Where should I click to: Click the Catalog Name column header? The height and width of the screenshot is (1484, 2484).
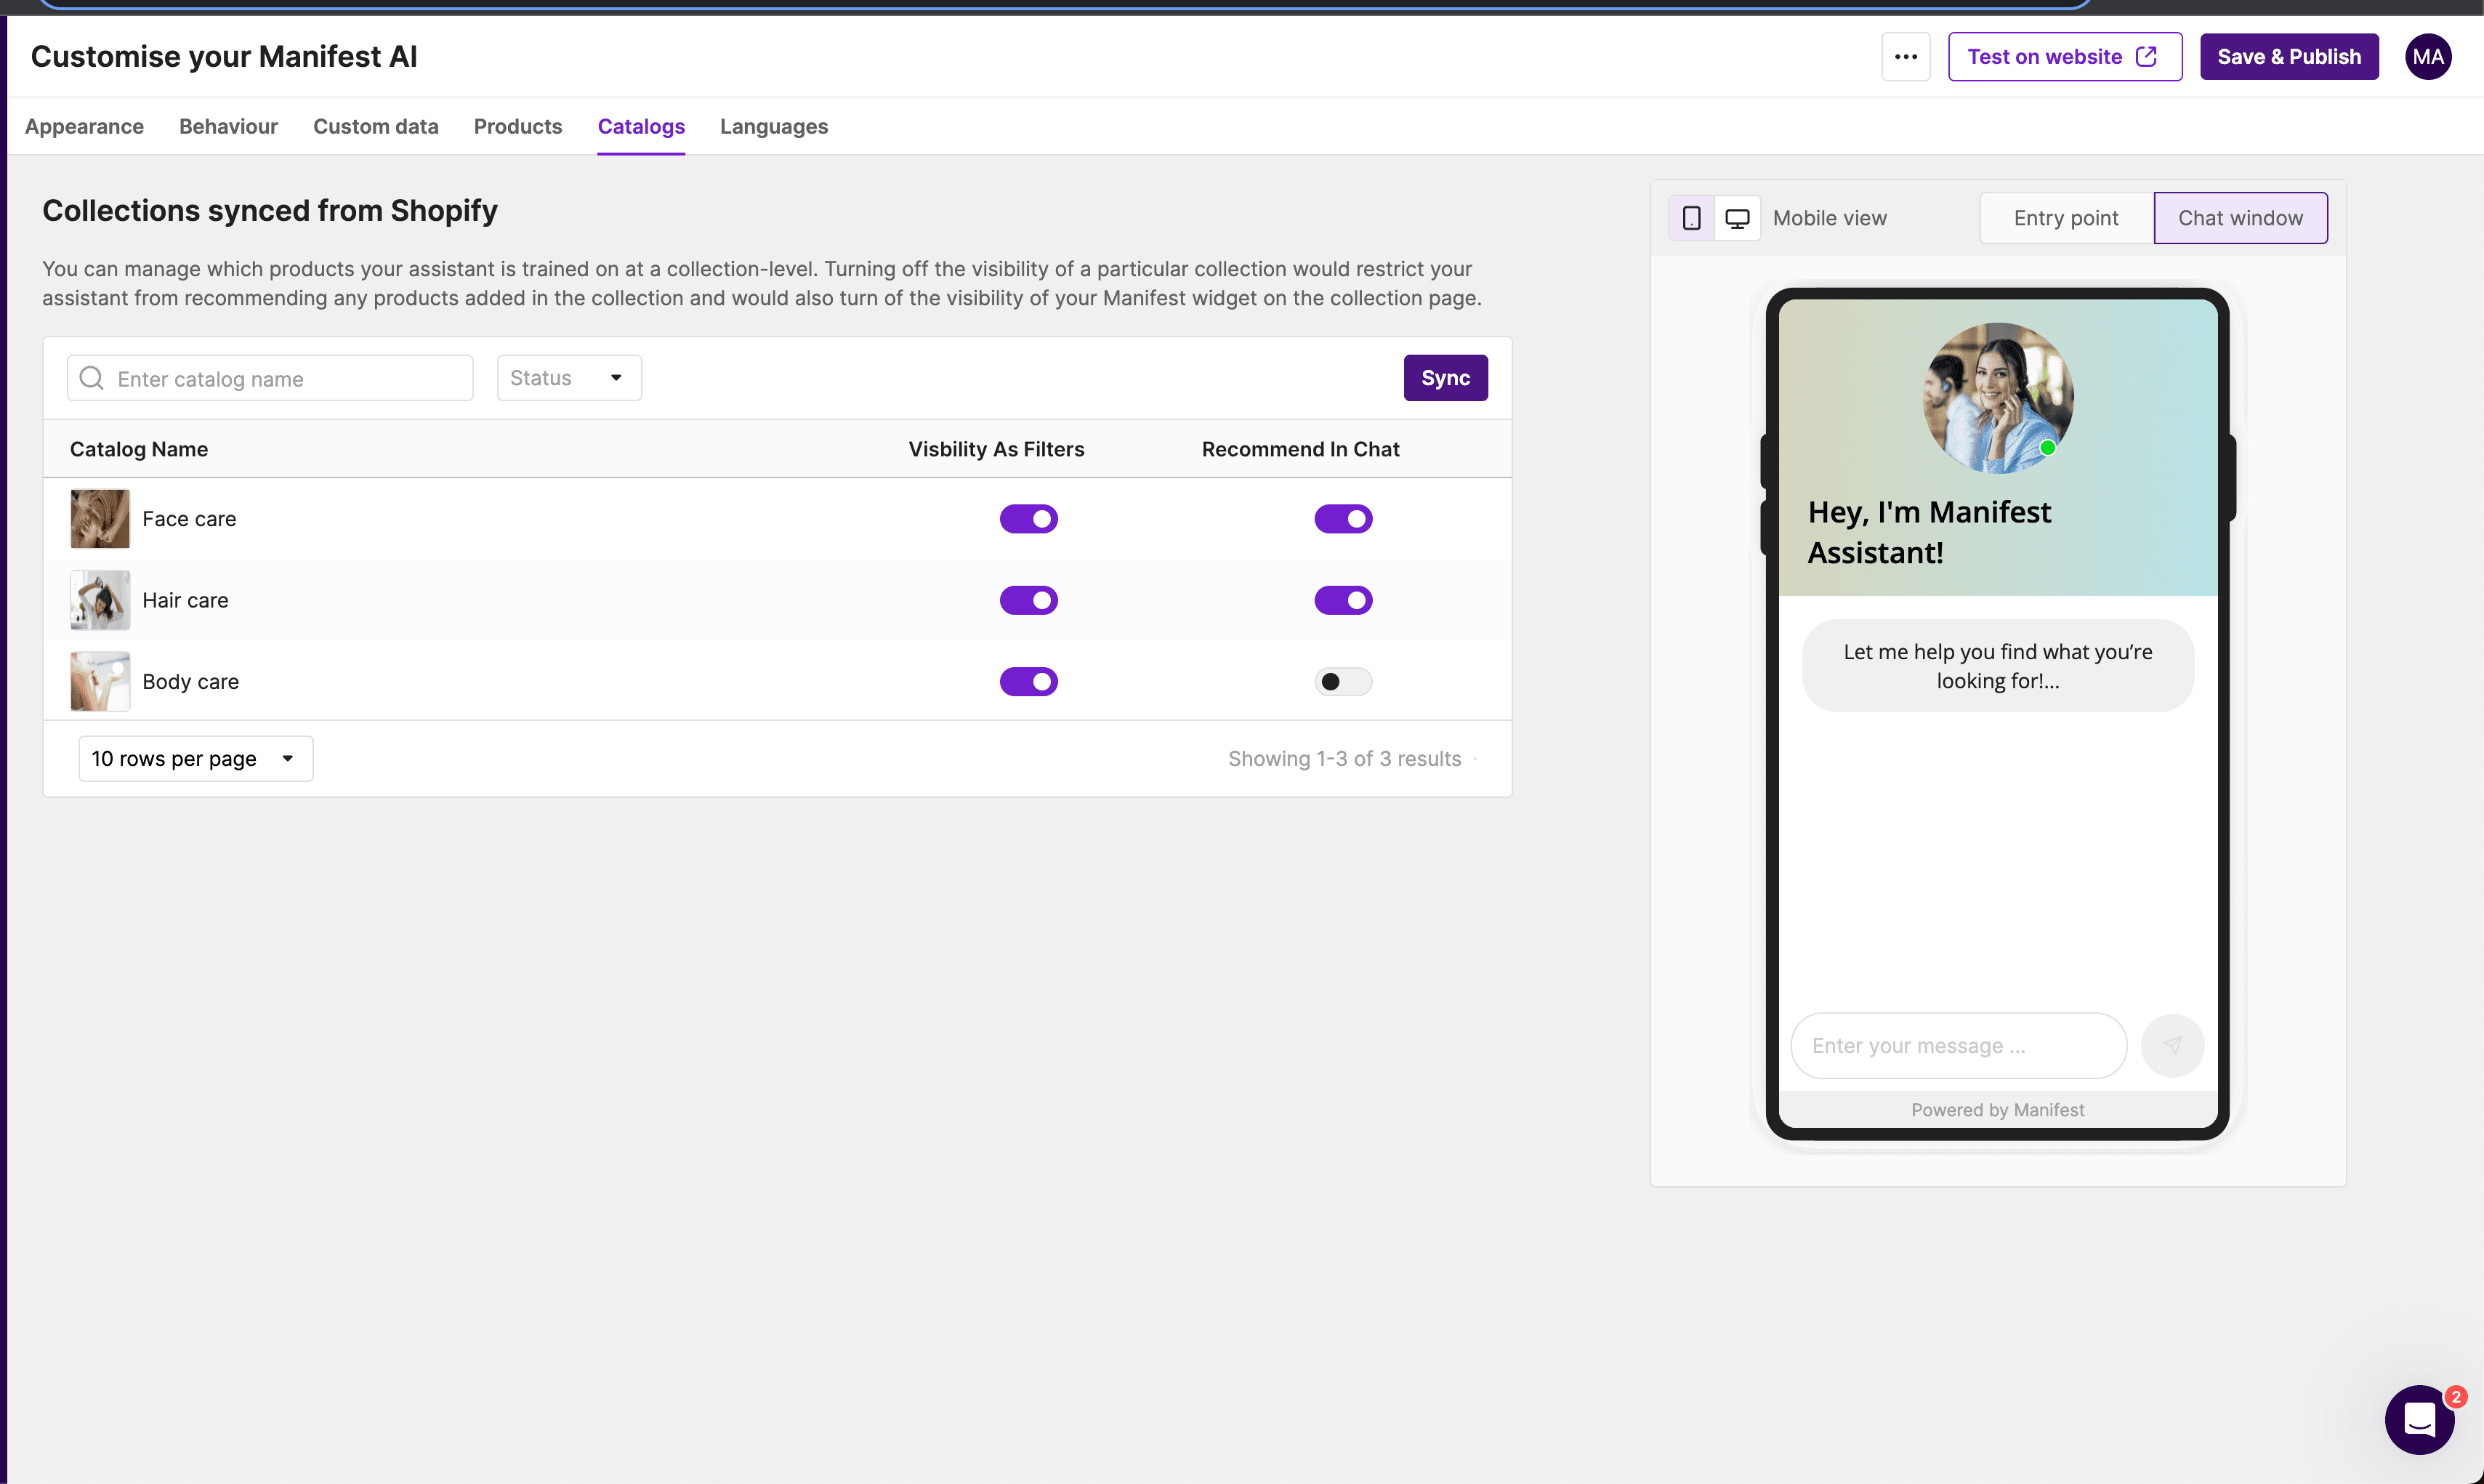click(139, 449)
